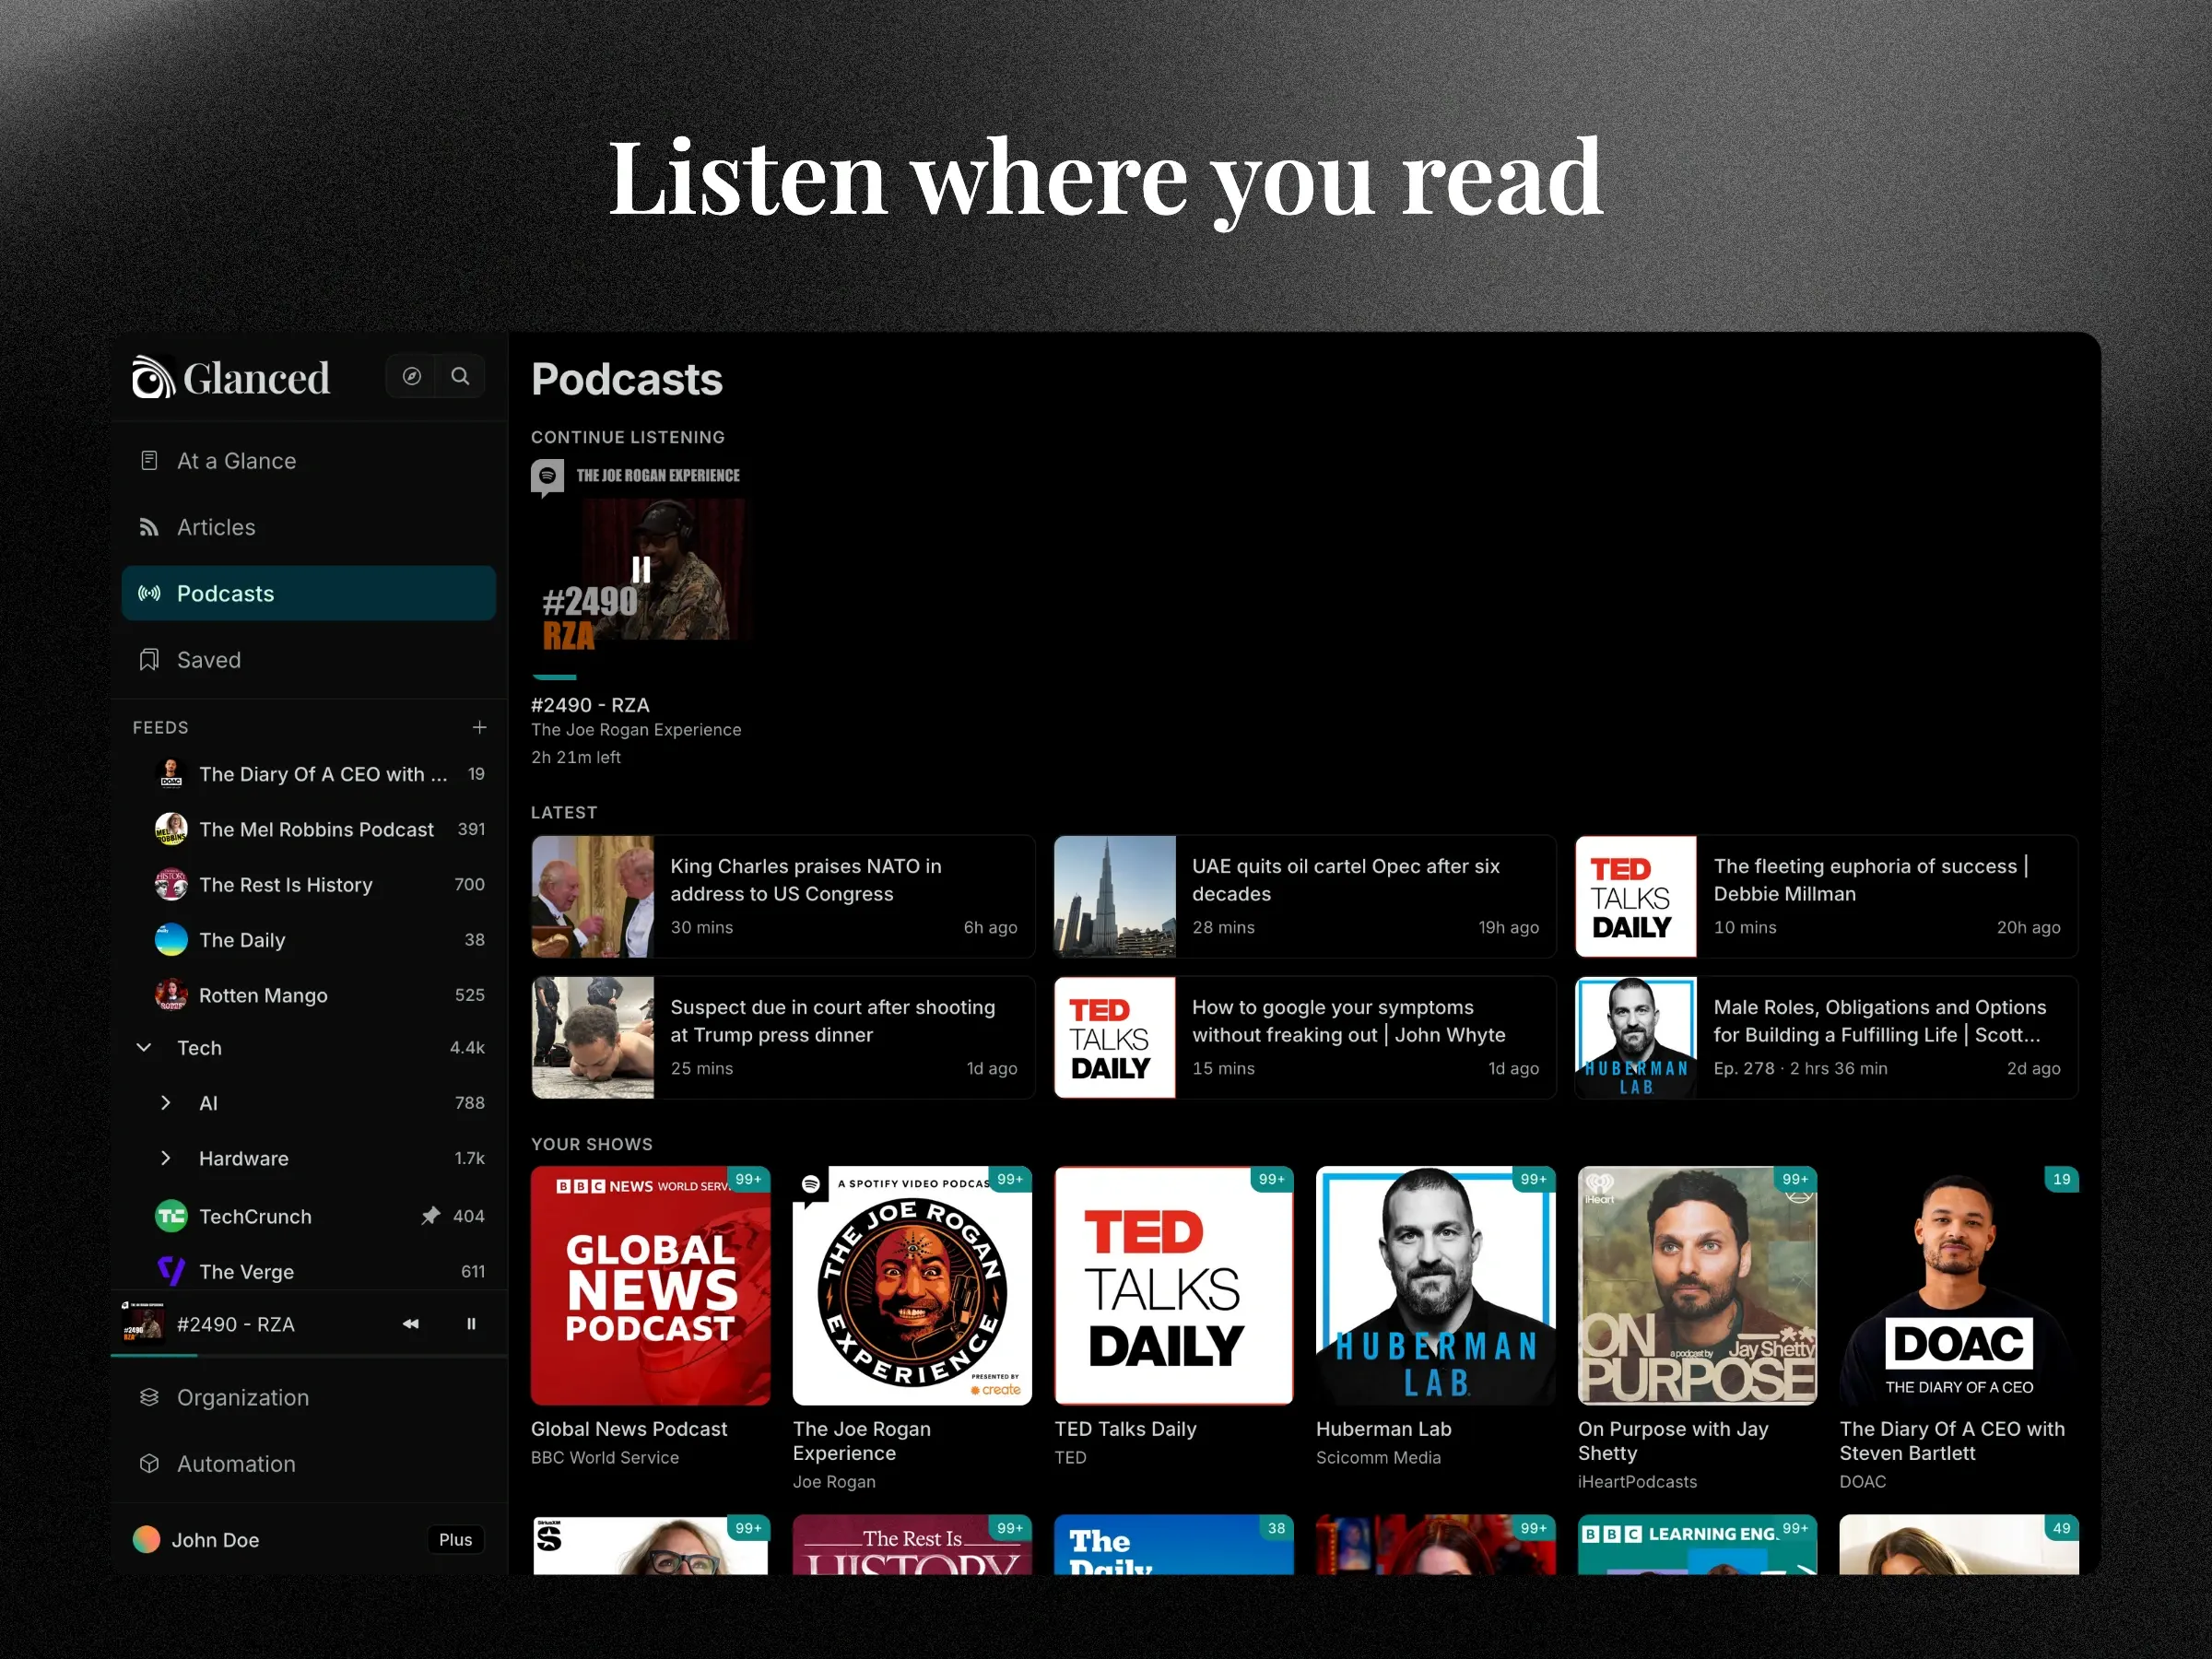Unpin TechCrunch using the pin icon
Image resolution: width=2212 pixels, height=1659 pixels.
430,1216
